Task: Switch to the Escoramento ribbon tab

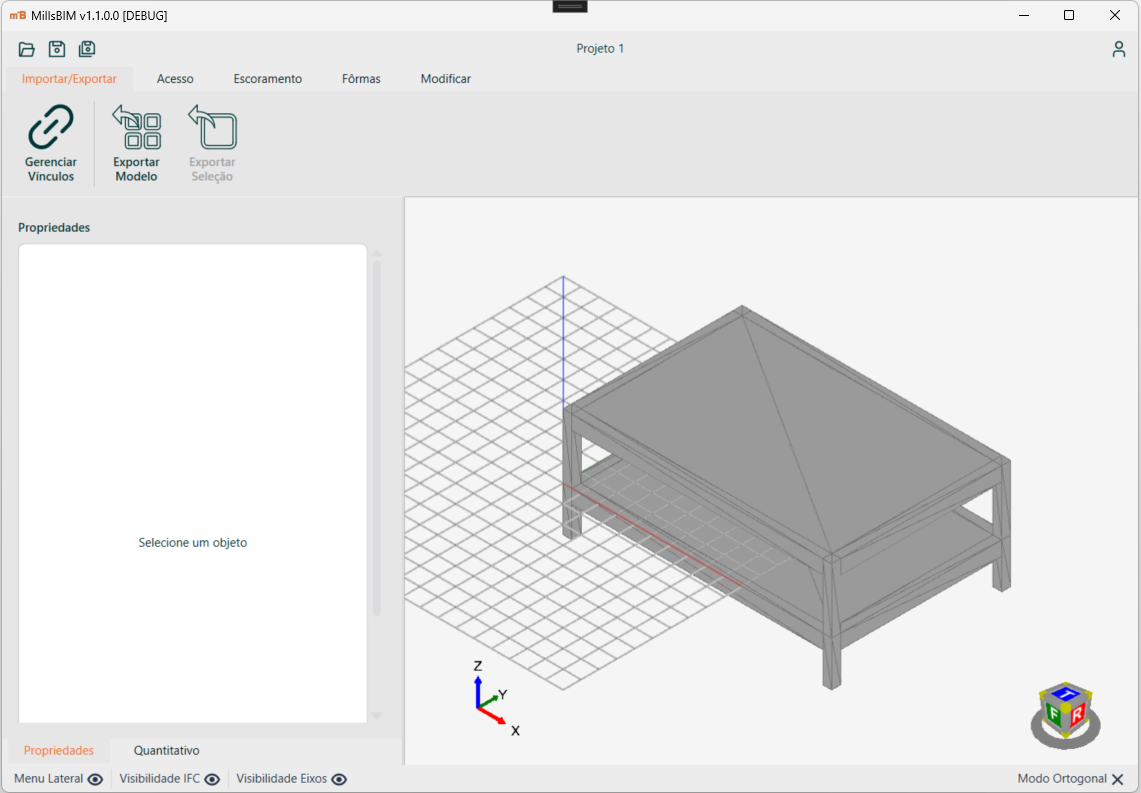Action: pyautogui.click(x=268, y=79)
